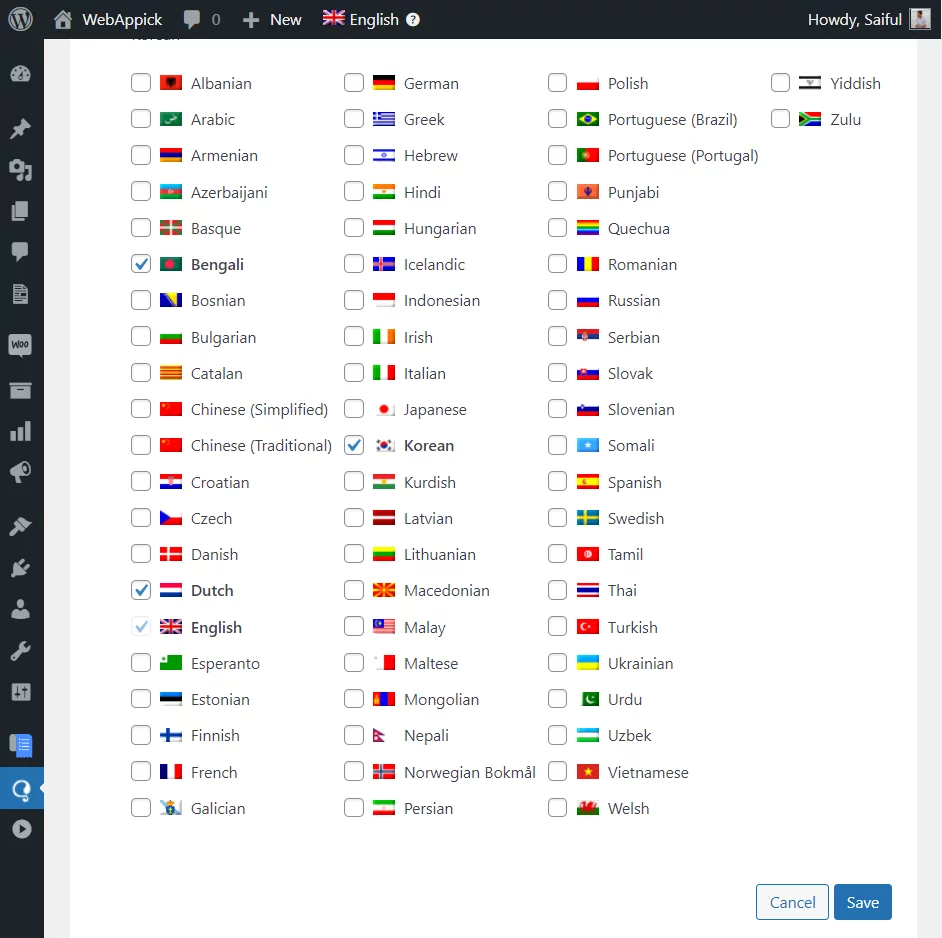Image resolution: width=942 pixels, height=938 pixels.
Task: Enable the Persian language checkbox
Action: (354, 808)
